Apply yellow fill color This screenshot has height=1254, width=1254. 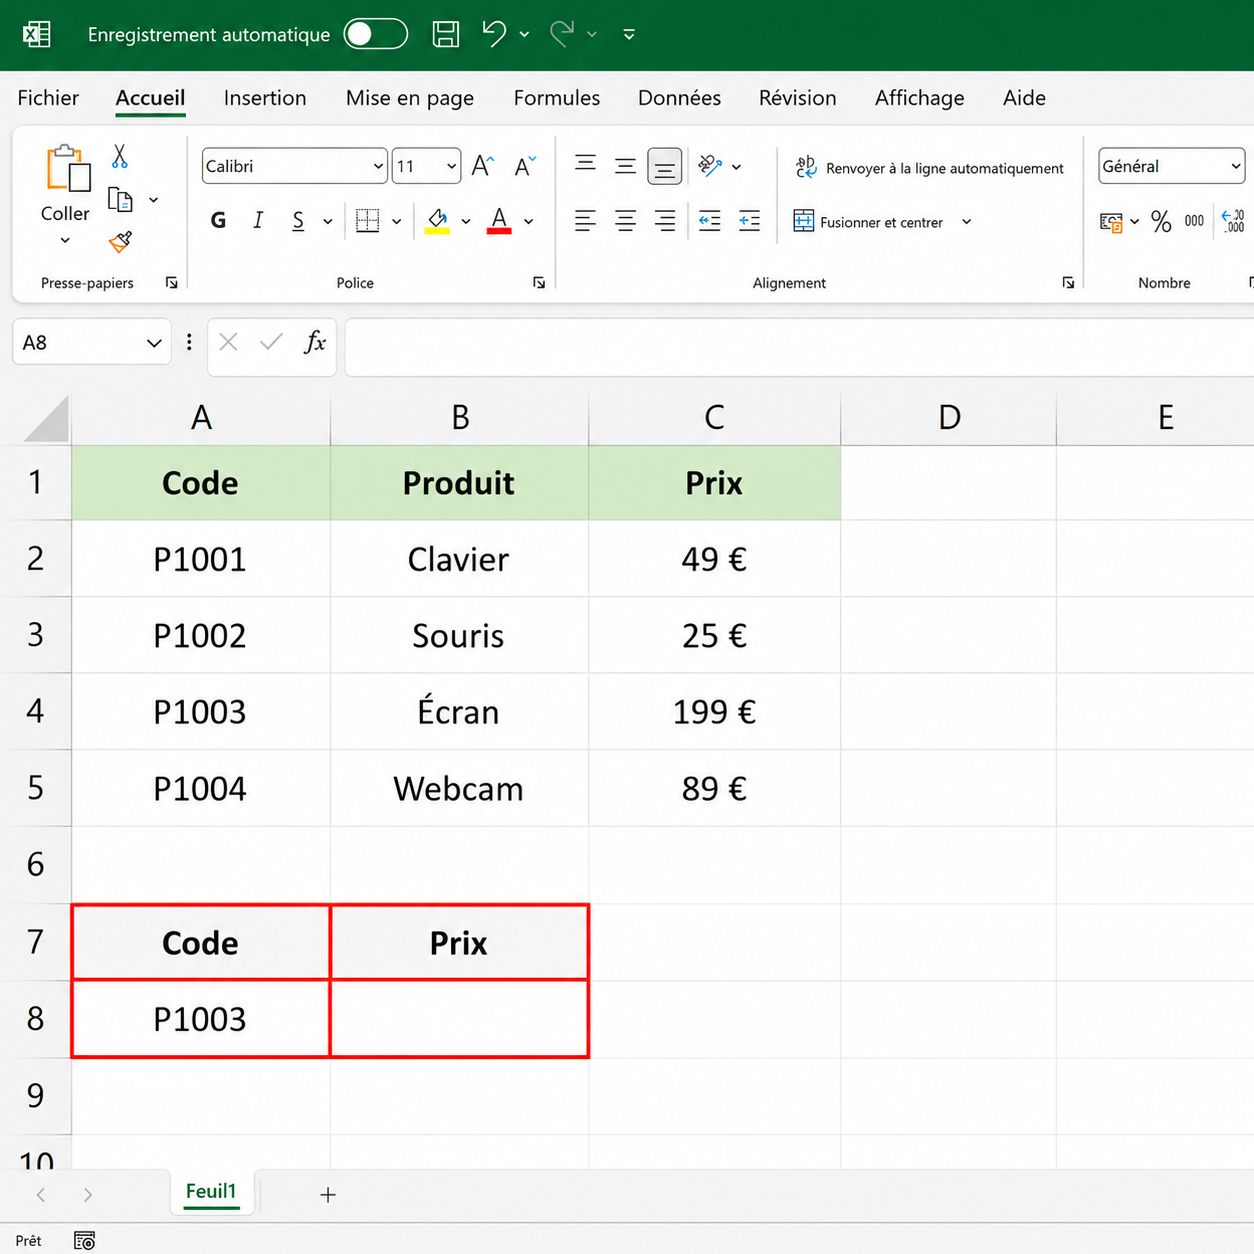click(x=437, y=221)
